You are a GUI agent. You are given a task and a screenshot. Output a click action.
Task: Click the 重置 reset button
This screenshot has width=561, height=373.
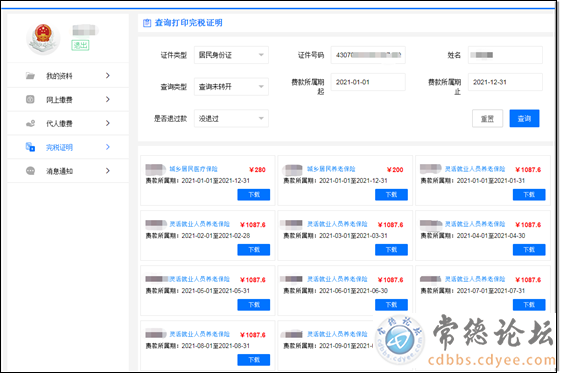point(487,118)
